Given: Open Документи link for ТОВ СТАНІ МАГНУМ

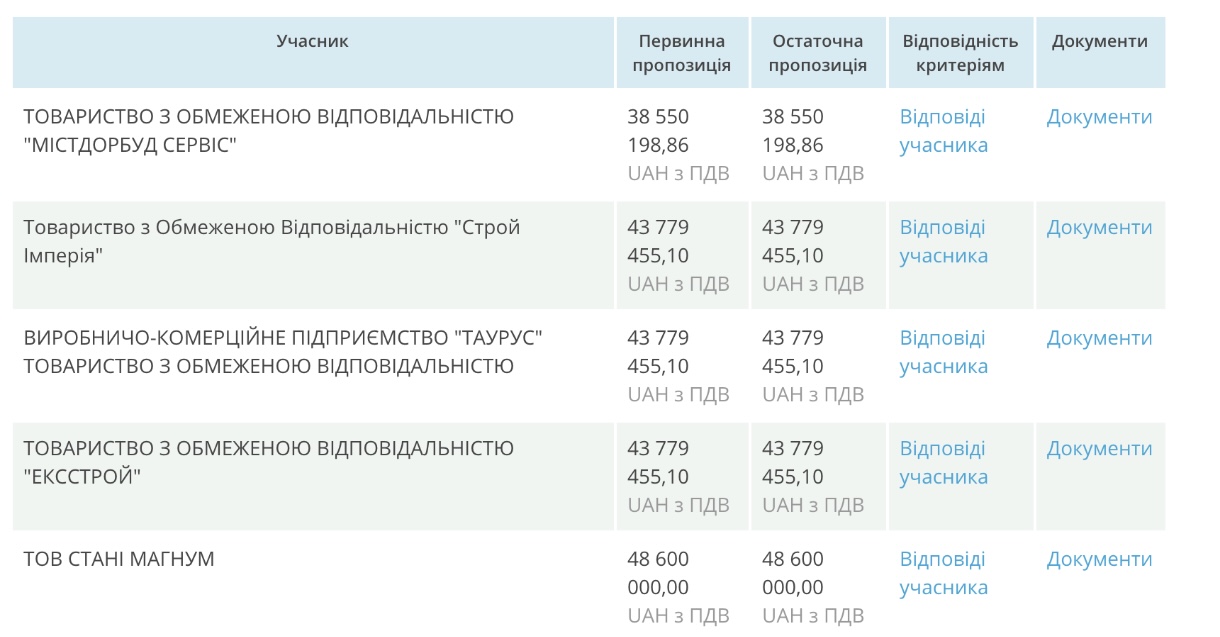Looking at the screenshot, I should (1099, 560).
